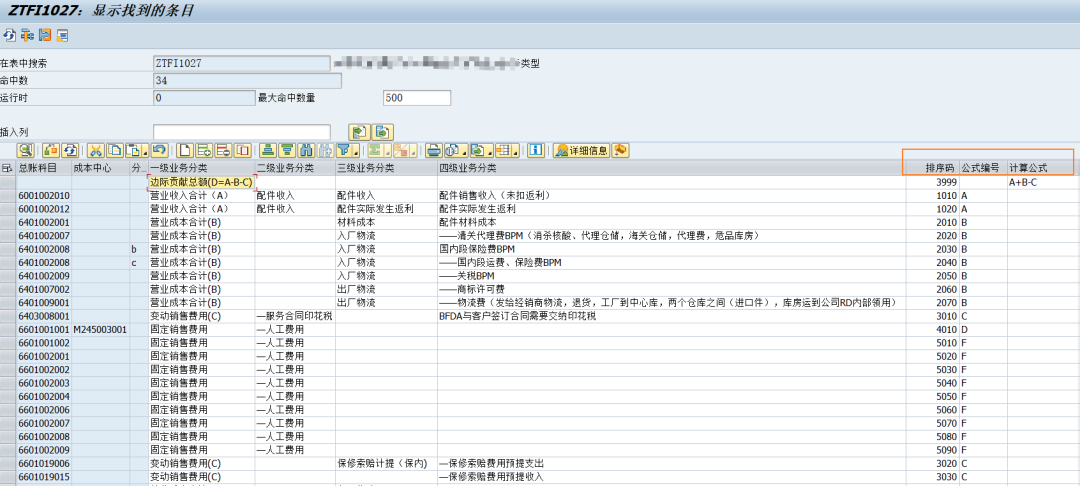The width and height of the screenshot is (1080, 486).
Task: Click the first button beside 插入列 field
Action: (x=360, y=132)
